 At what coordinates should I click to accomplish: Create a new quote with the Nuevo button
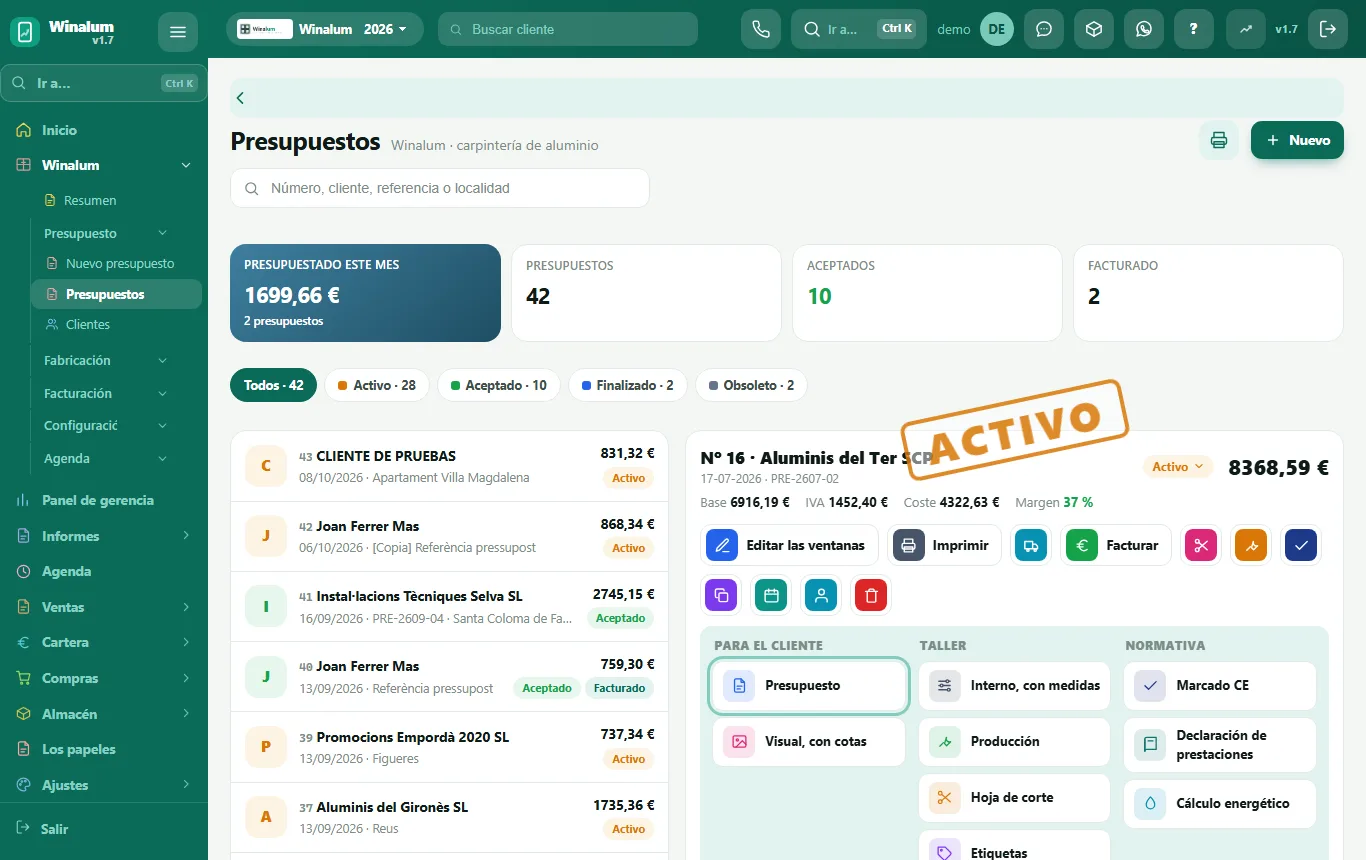click(x=1297, y=140)
